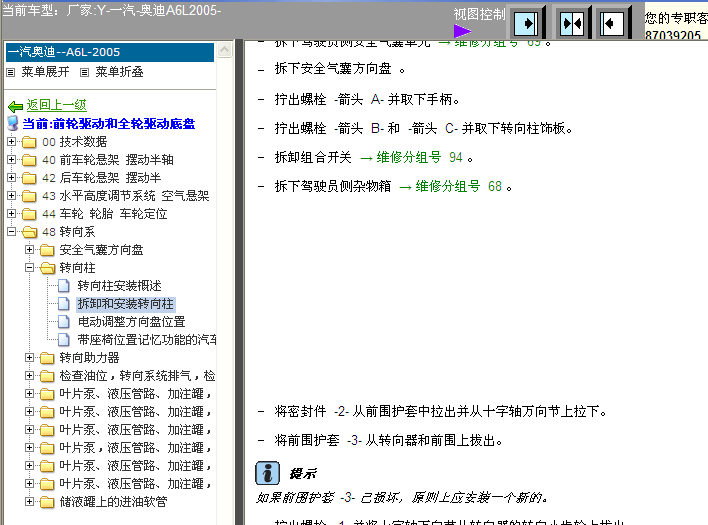Viewport: 708px width, 525px height.
Task: Click 返回上一级 link
Action: click(x=56, y=105)
